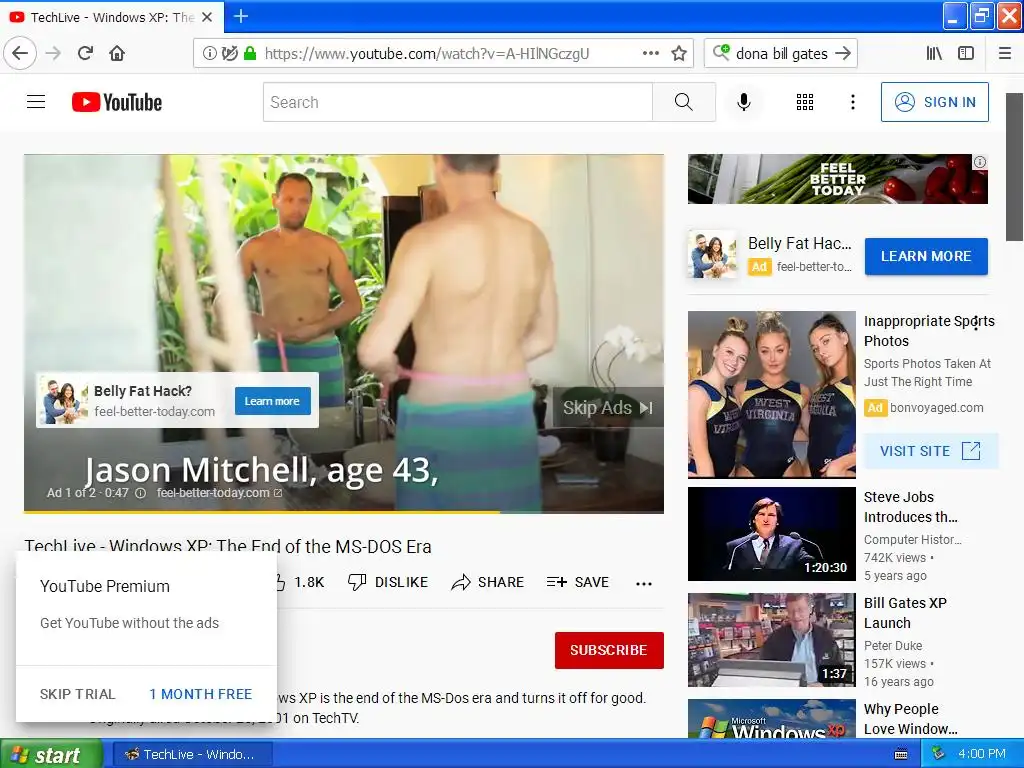The image size is (1024, 768).
Task: Reload the page with refresh icon
Action: click(86, 54)
